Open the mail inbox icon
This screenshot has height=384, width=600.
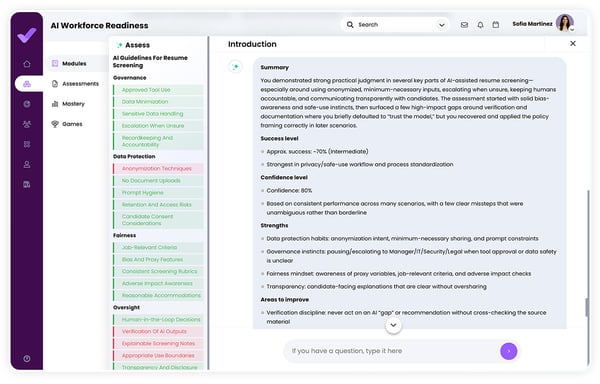coord(464,25)
